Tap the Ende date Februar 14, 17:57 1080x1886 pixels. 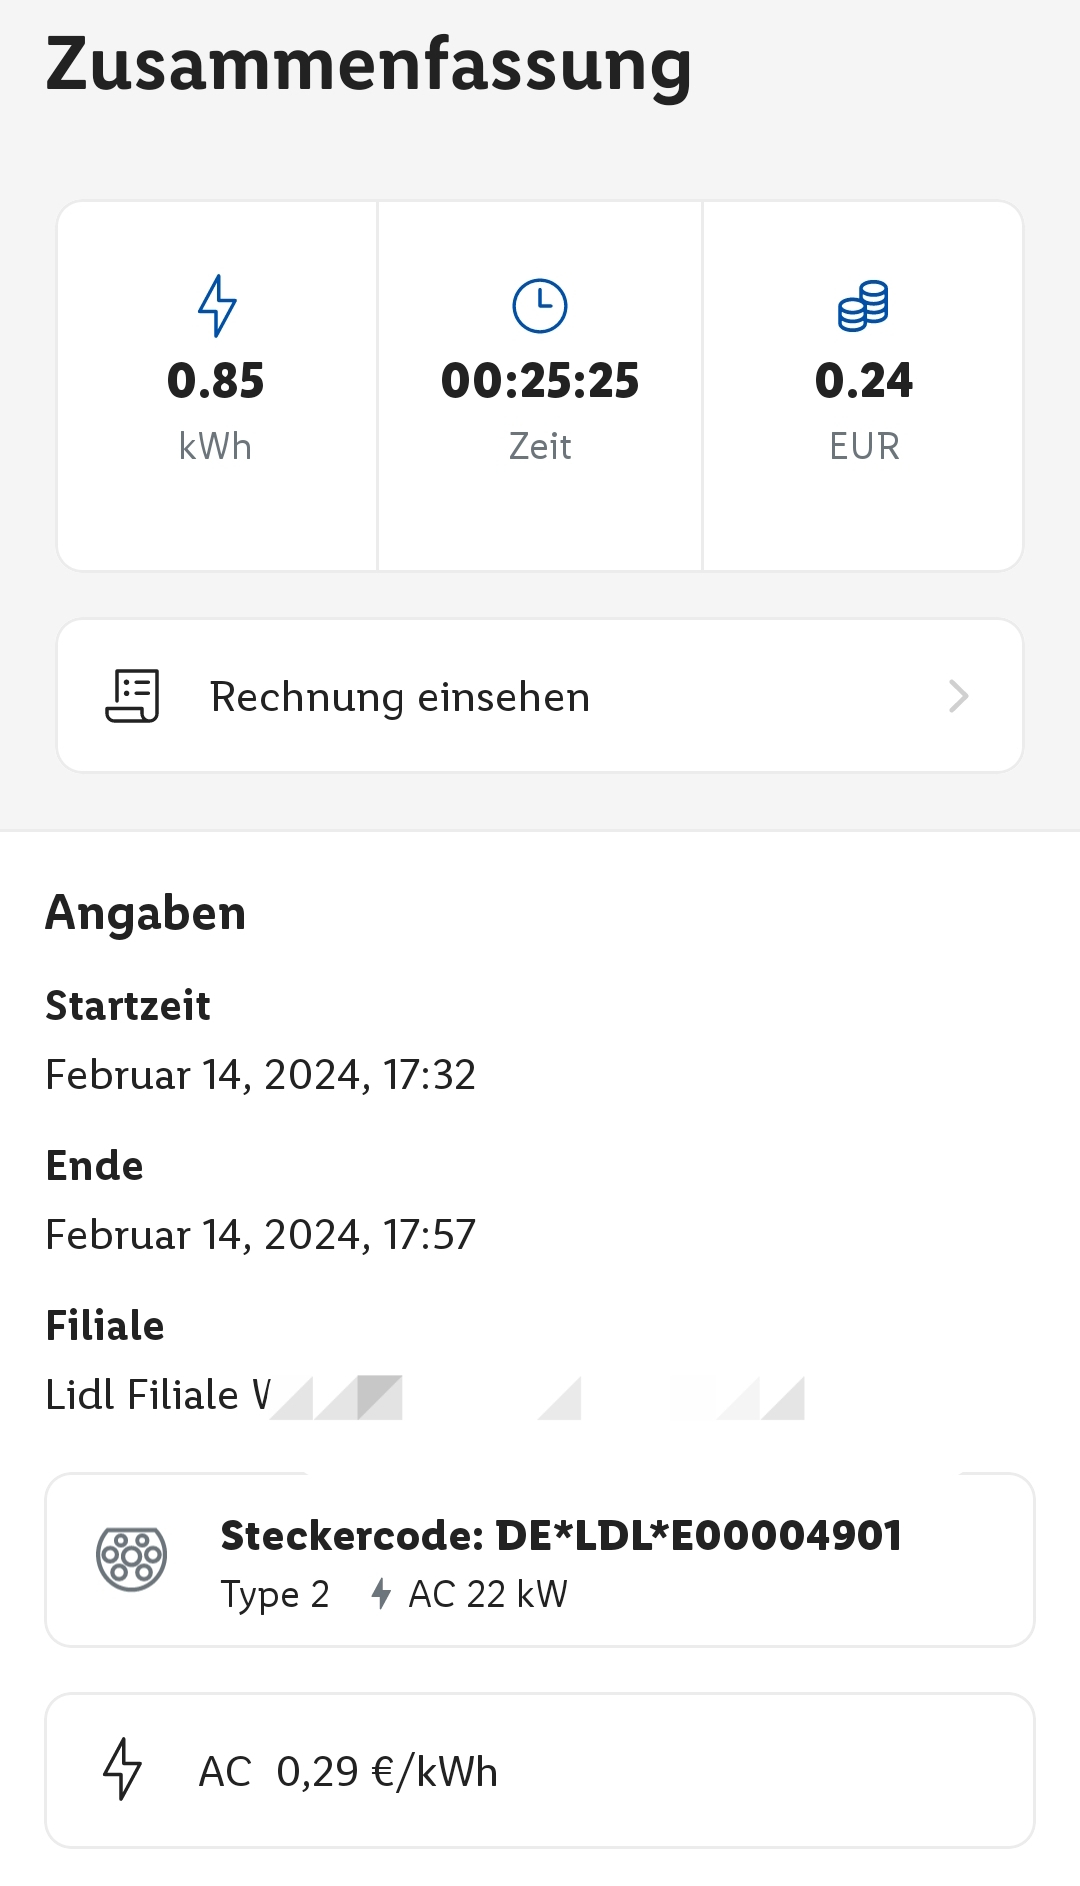point(261,1235)
